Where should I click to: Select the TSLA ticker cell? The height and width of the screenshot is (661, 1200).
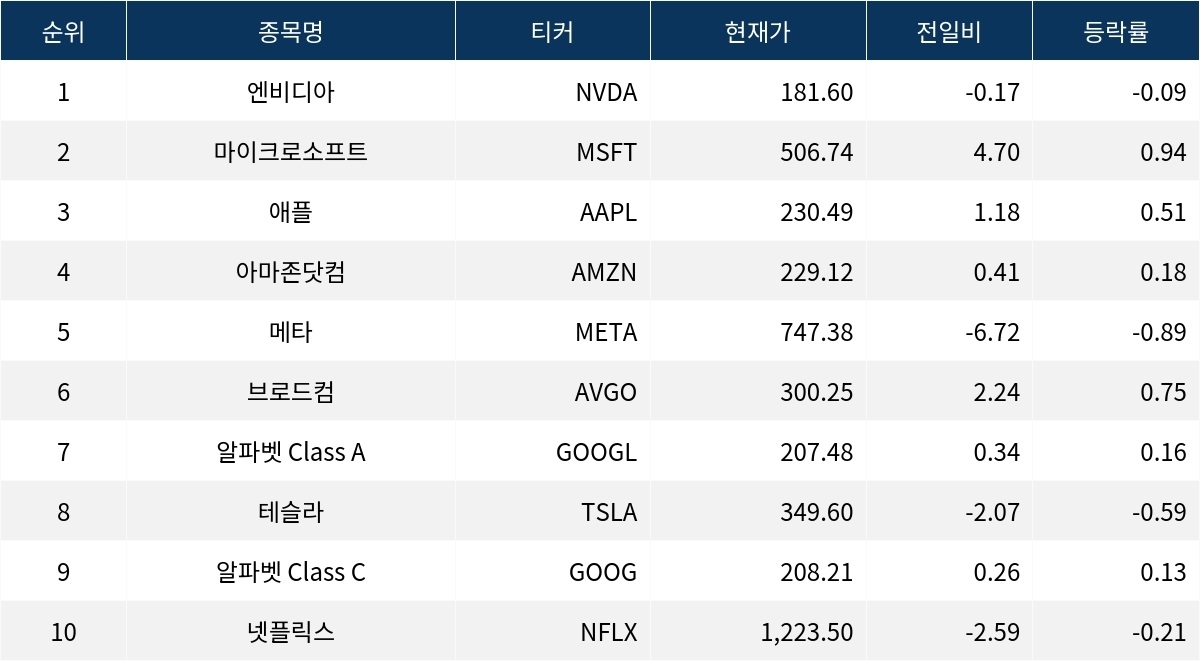tap(609, 512)
